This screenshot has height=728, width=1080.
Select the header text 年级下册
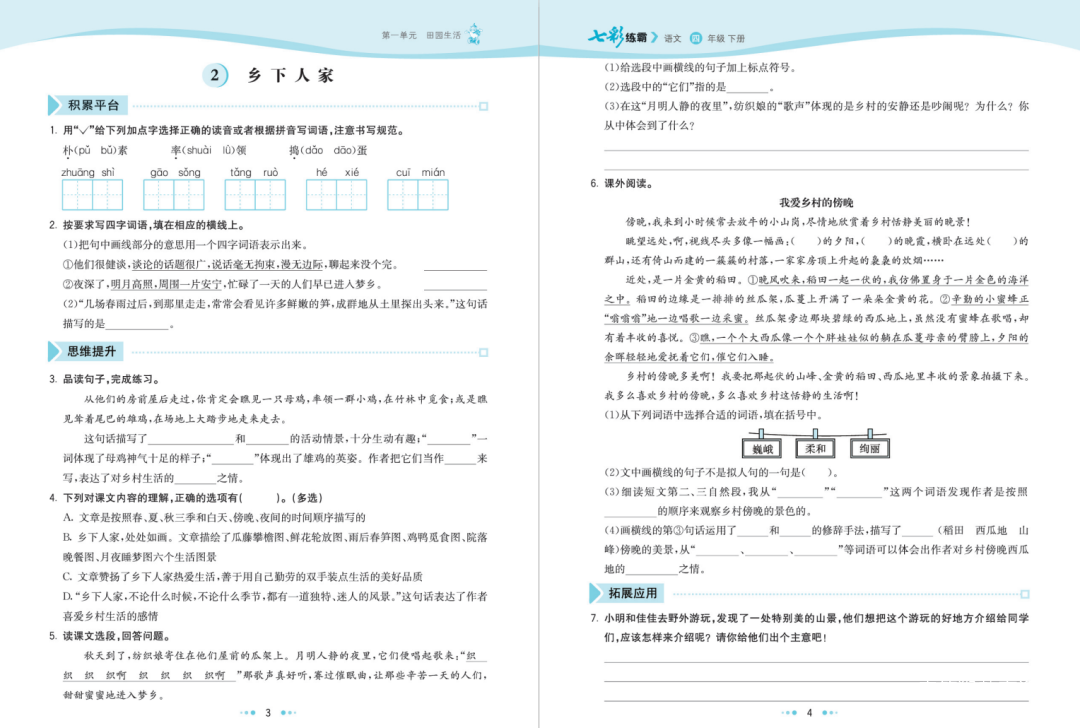pyautogui.click(x=726, y=39)
